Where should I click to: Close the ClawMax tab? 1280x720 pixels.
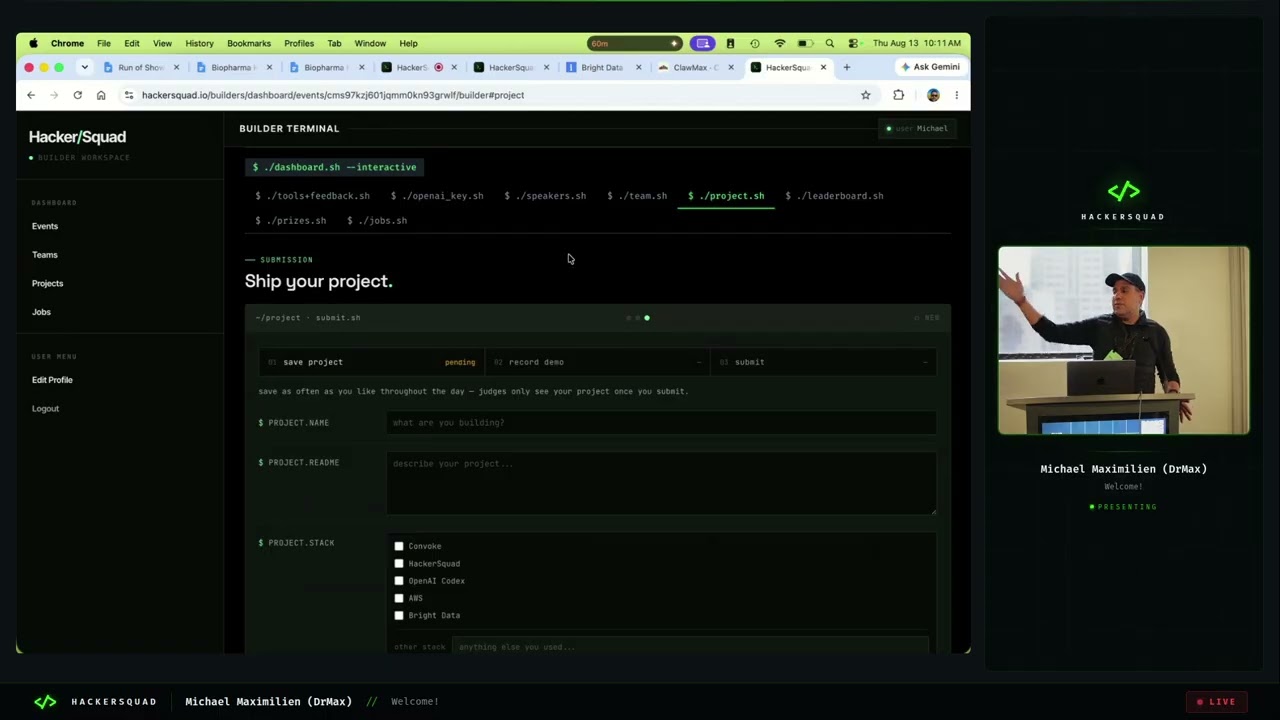point(731,67)
